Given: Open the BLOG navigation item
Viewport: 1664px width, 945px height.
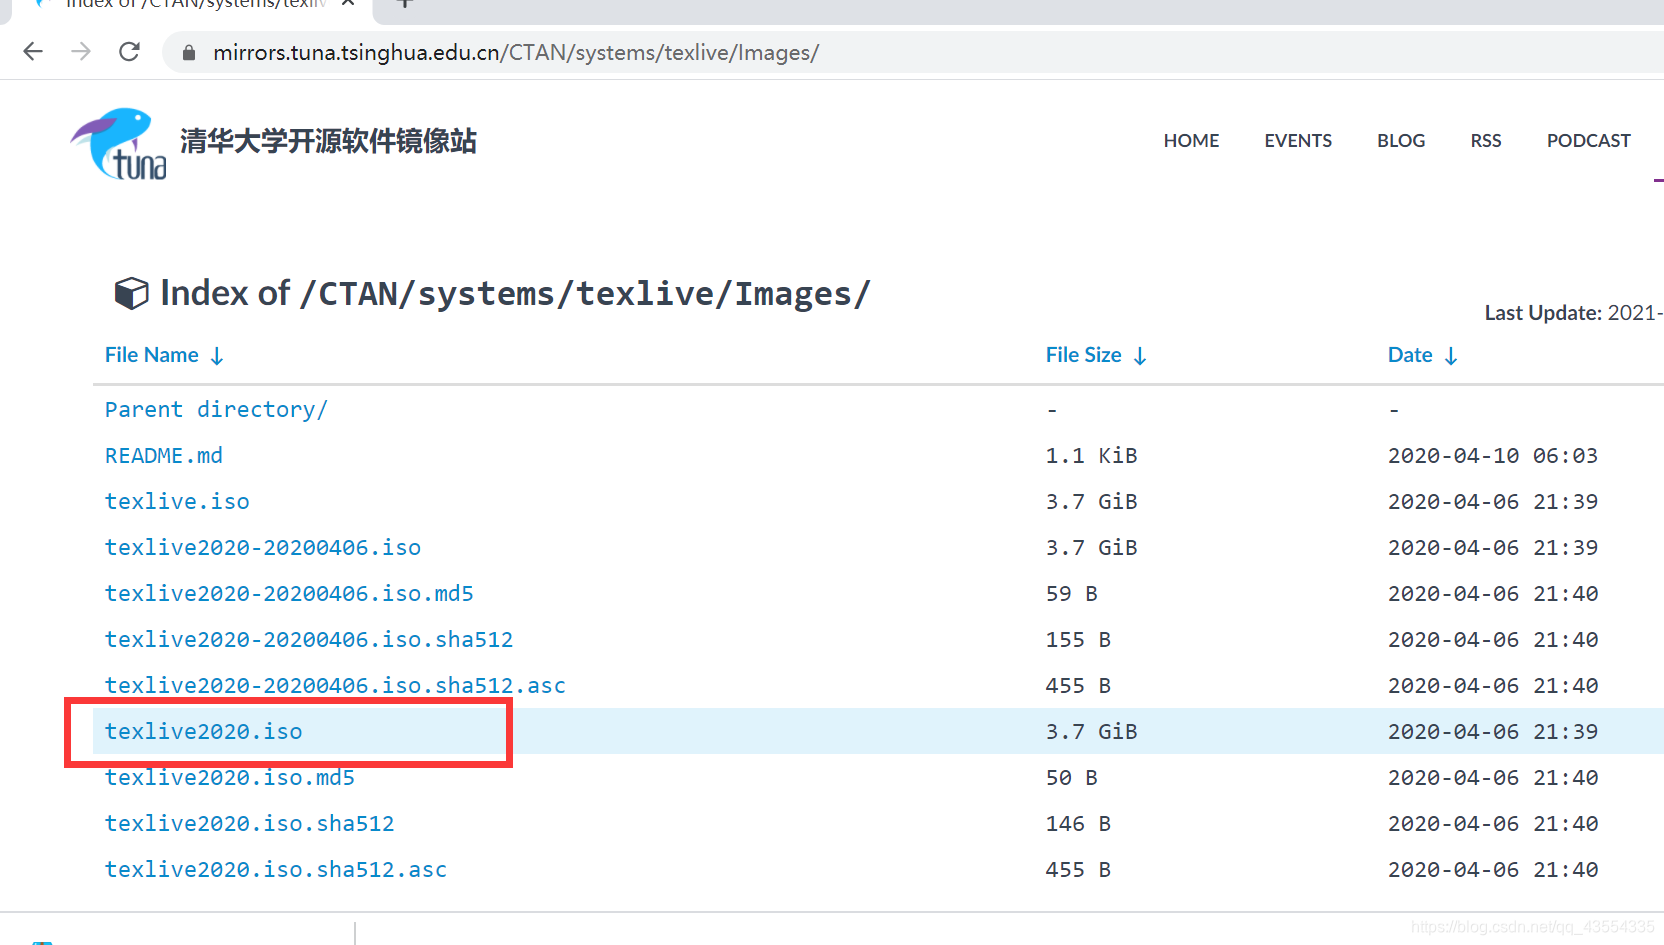Looking at the screenshot, I should 1401,141.
